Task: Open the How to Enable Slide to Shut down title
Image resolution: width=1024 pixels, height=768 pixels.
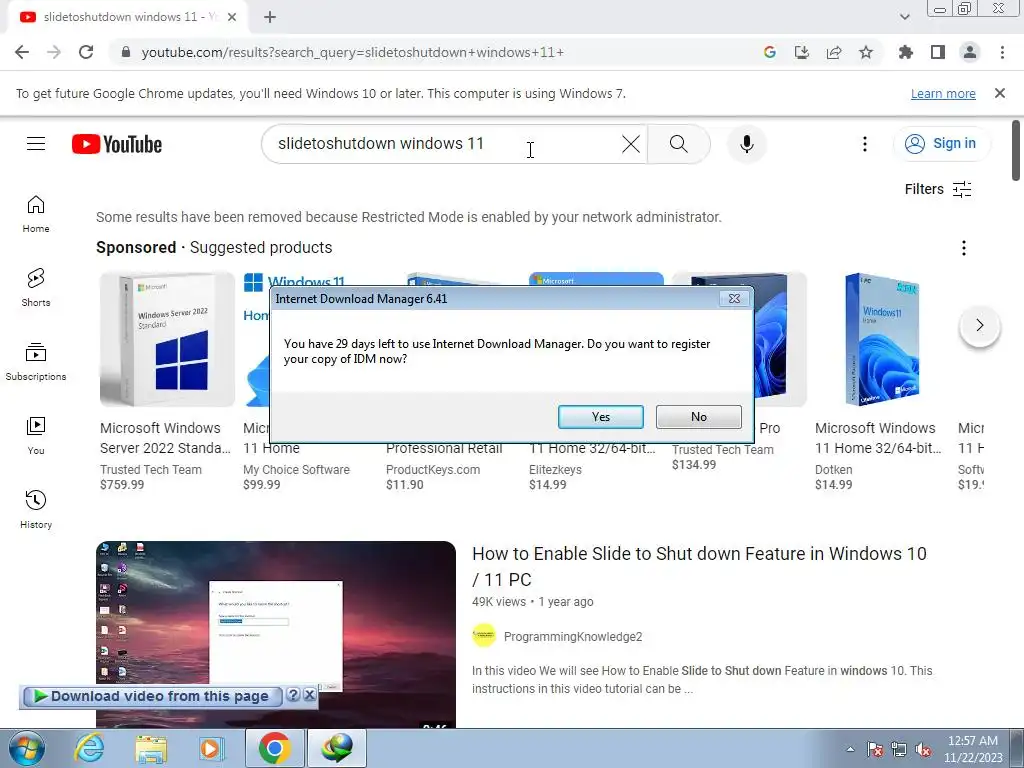Action: pos(699,566)
